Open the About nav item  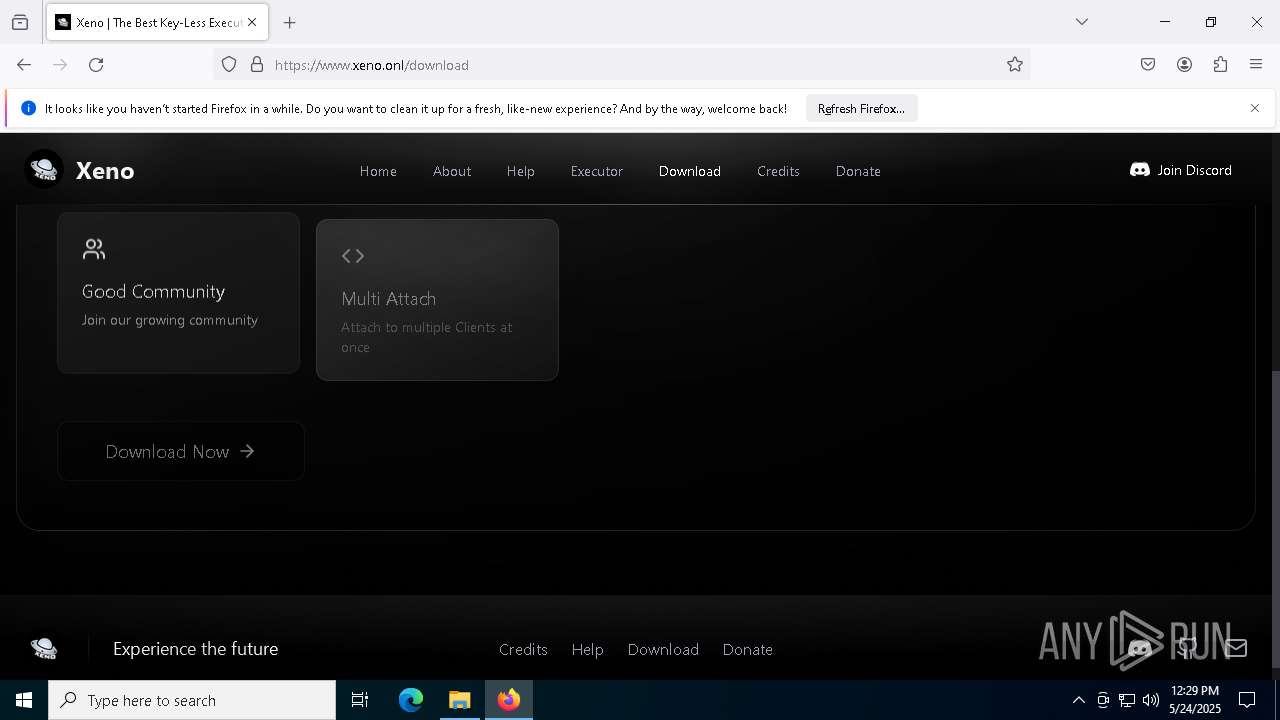coord(452,171)
